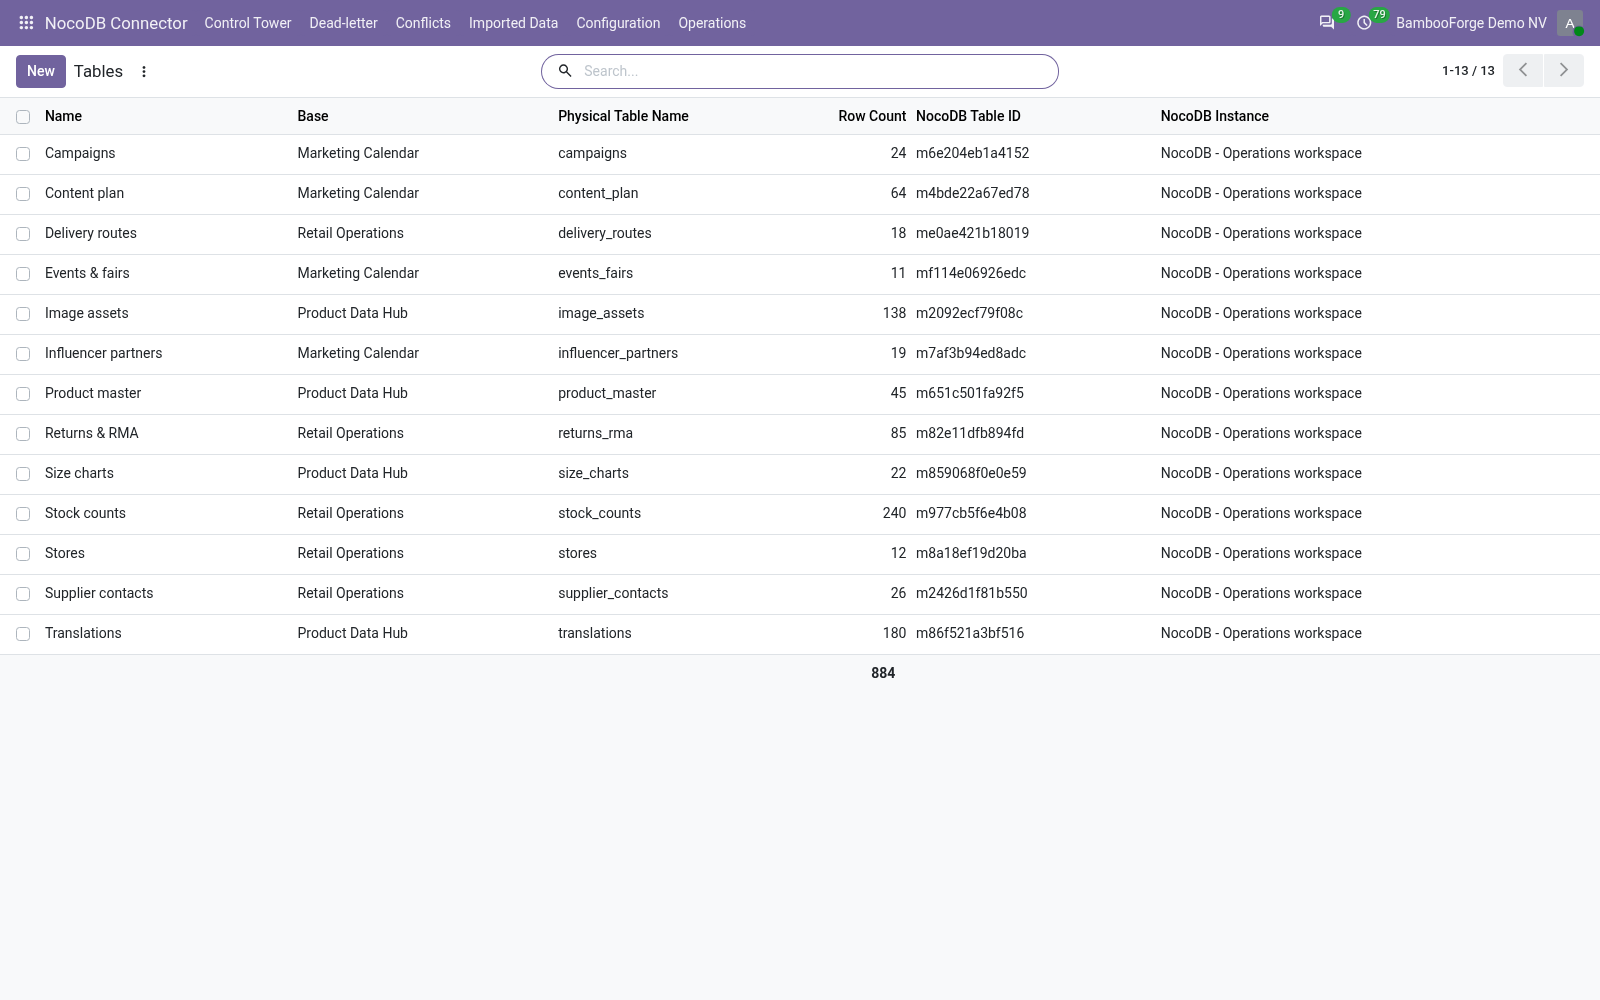Open the Configuration menu
This screenshot has height=1000, width=1600.
pos(618,23)
